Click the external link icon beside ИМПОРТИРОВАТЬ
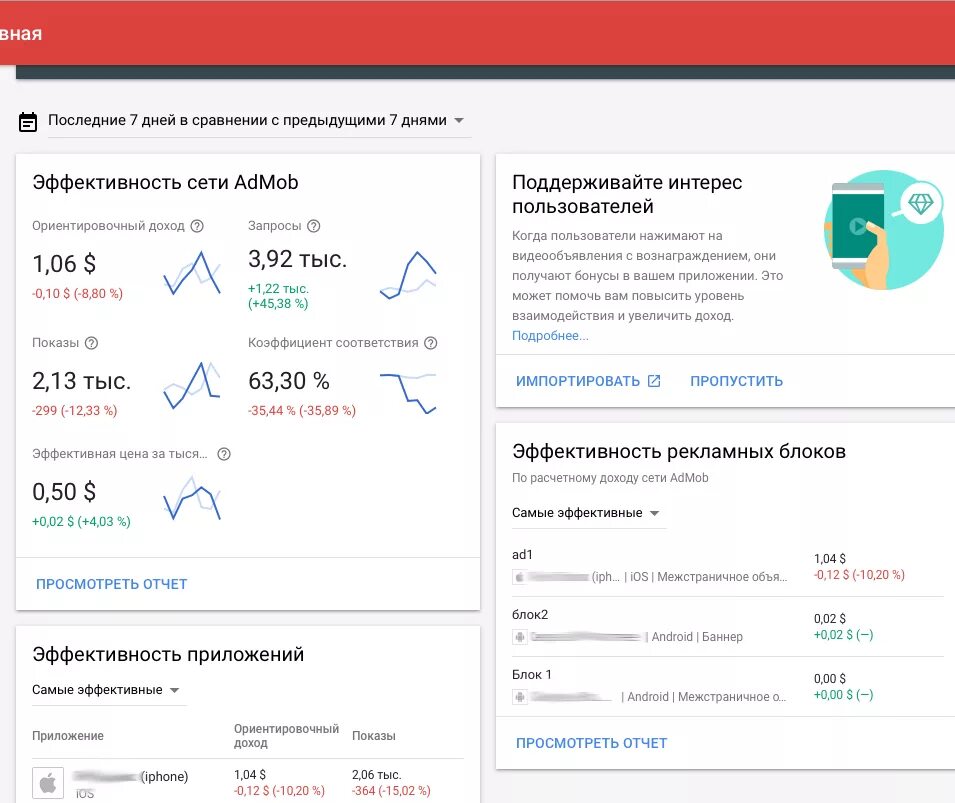 click(x=654, y=381)
